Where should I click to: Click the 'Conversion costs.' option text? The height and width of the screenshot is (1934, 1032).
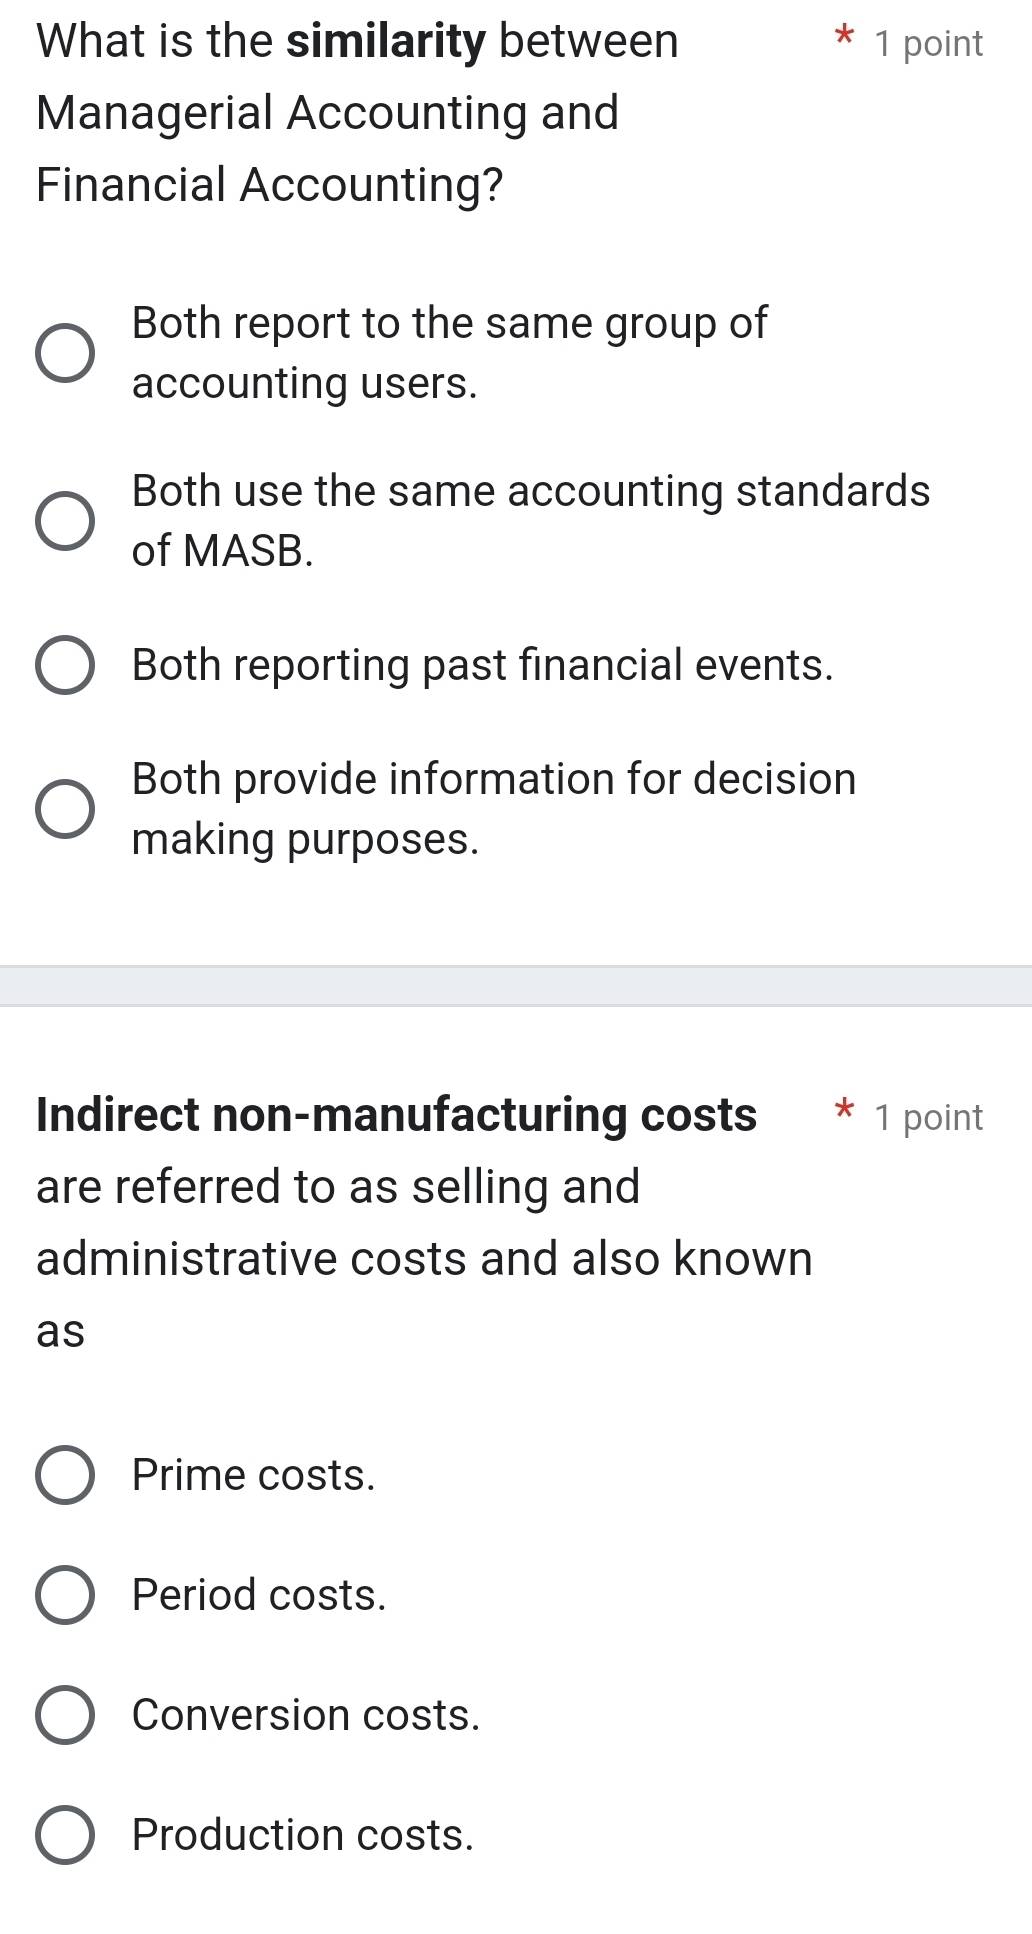[305, 1715]
